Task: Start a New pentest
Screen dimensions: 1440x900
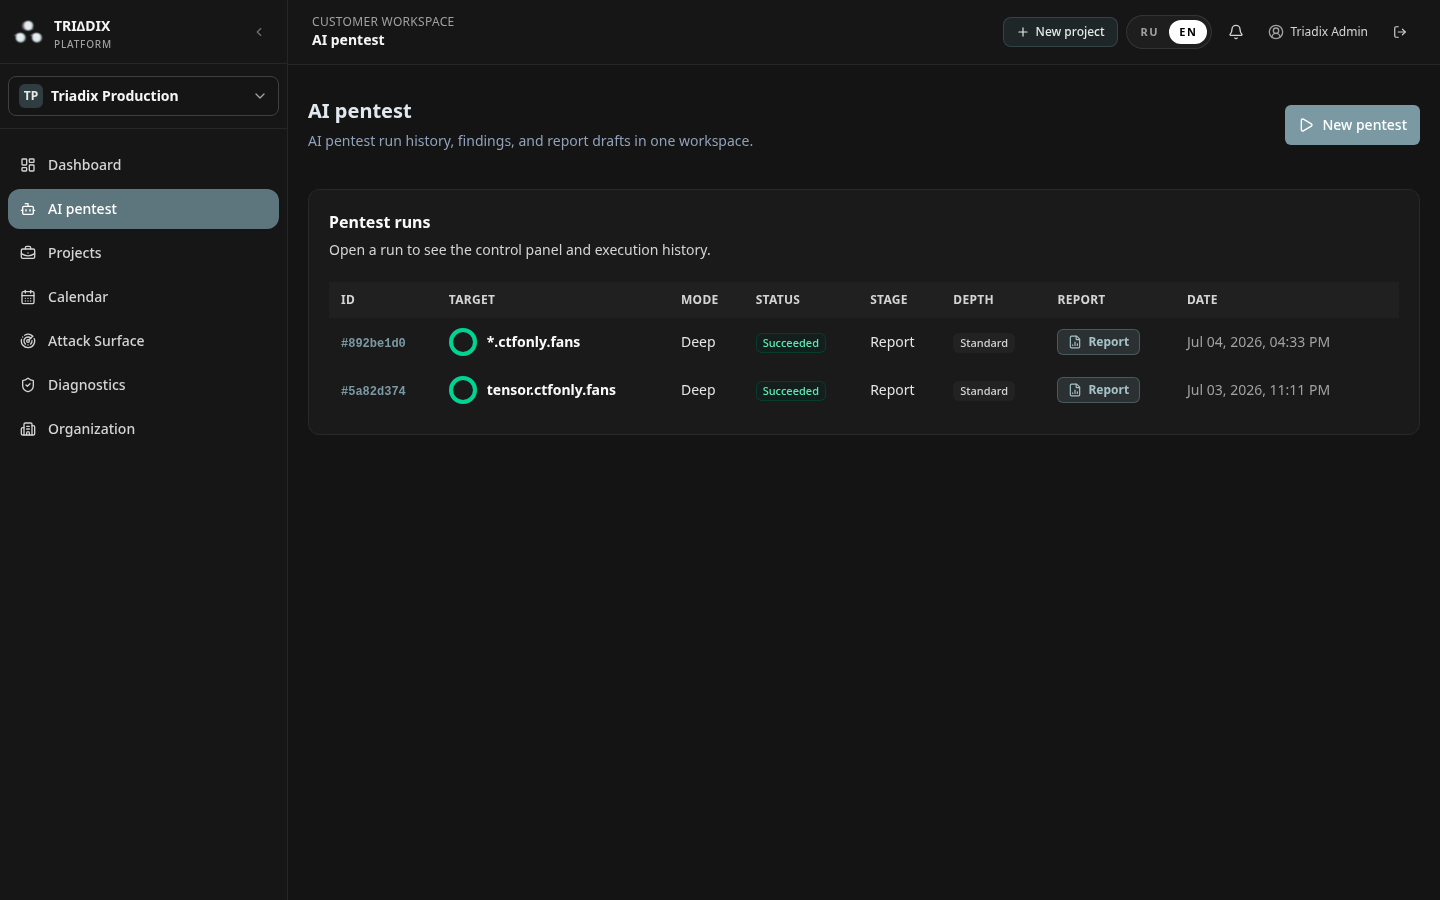Action: tap(1352, 125)
